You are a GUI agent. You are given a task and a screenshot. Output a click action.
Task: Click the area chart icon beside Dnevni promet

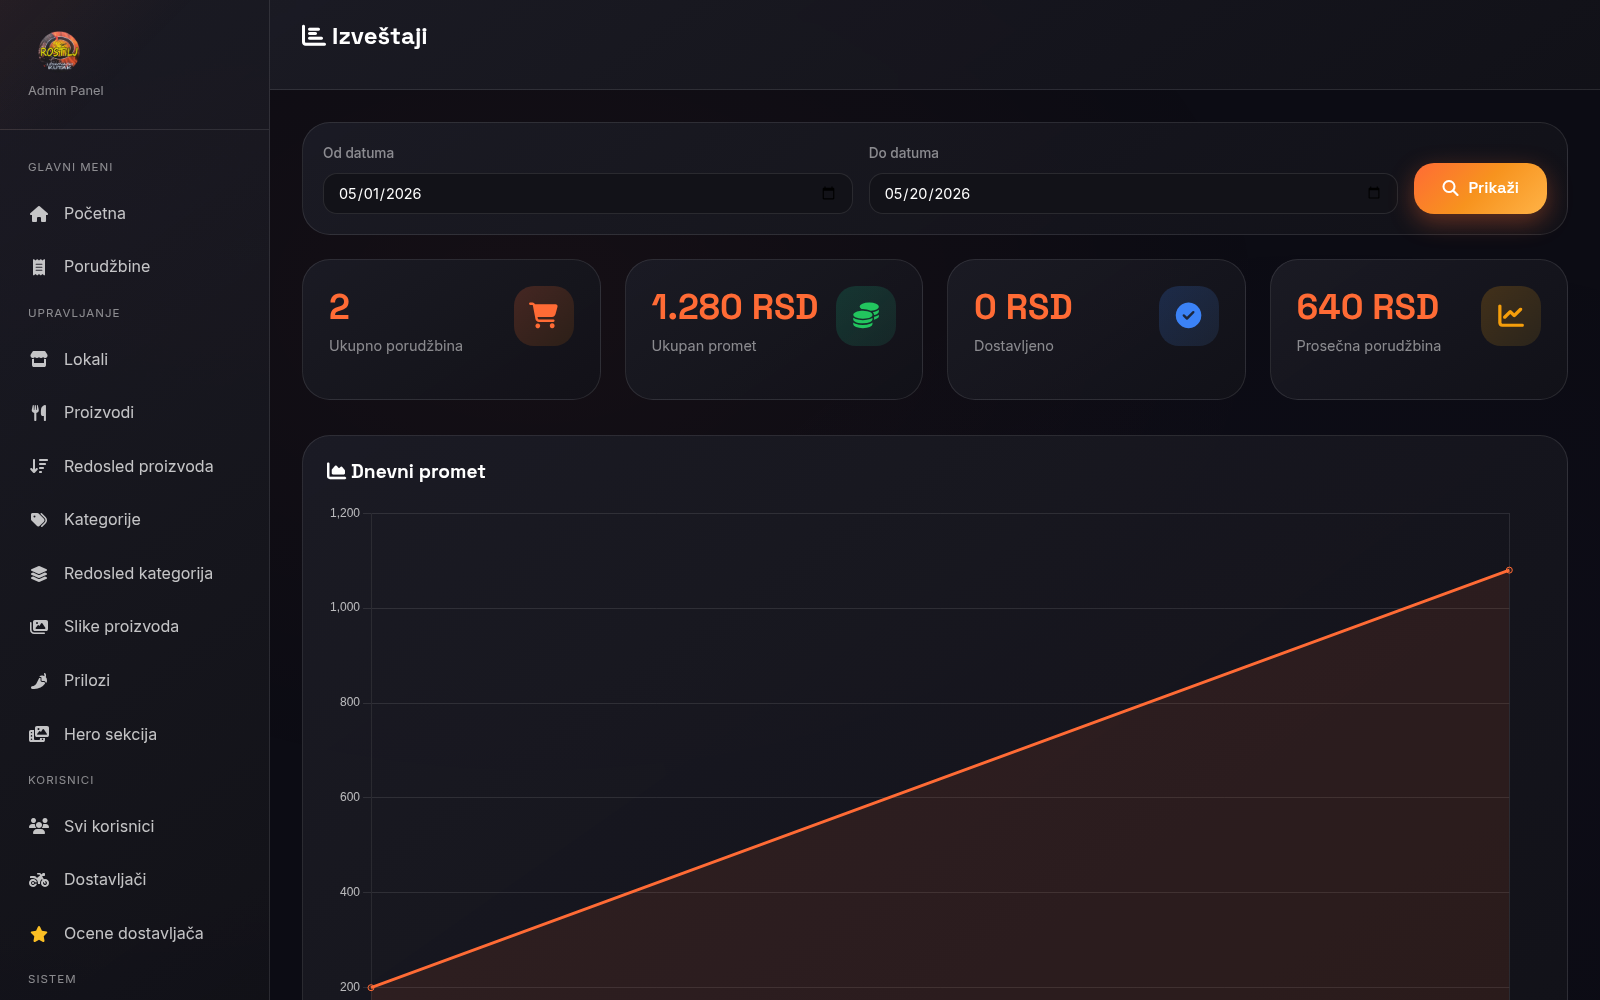[336, 472]
